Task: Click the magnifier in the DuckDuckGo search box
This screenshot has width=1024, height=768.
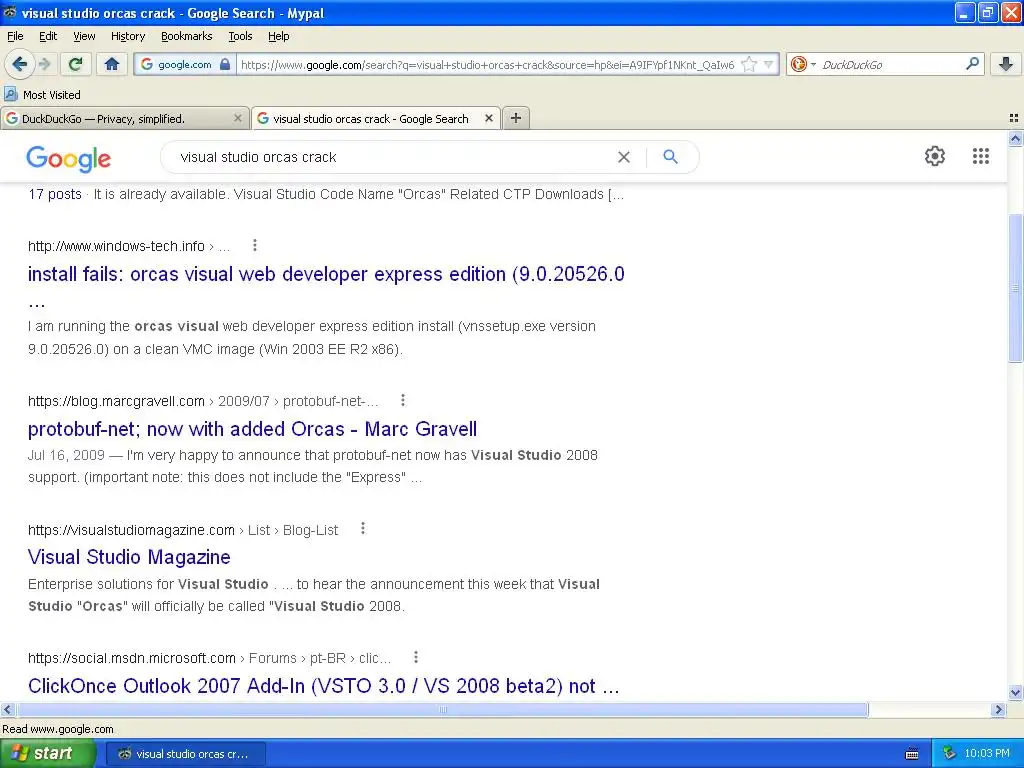Action: 972,64
